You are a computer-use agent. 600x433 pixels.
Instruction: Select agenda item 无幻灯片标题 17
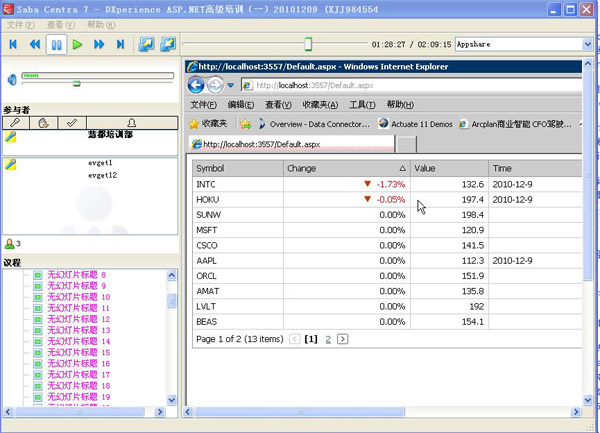coord(76,374)
